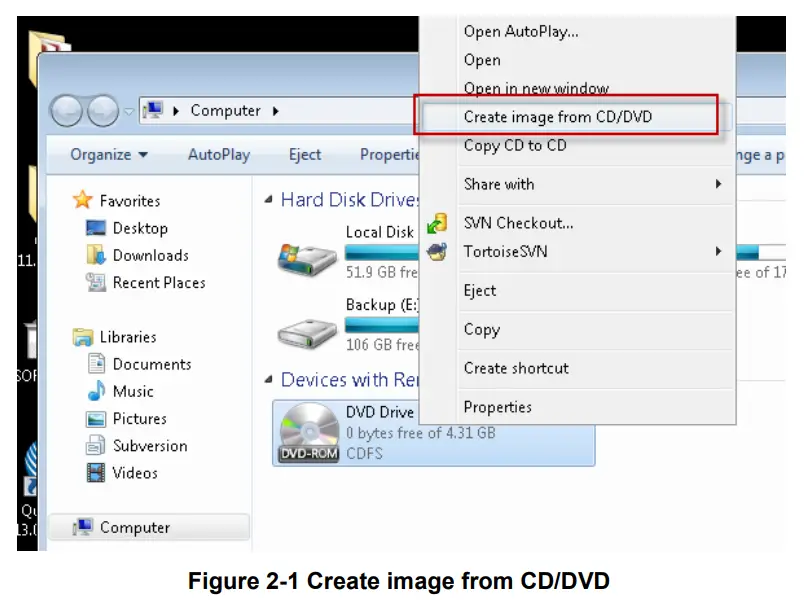Click the Videos filmstrip icon
This screenshot has height=600, width=809.
[96, 473]
